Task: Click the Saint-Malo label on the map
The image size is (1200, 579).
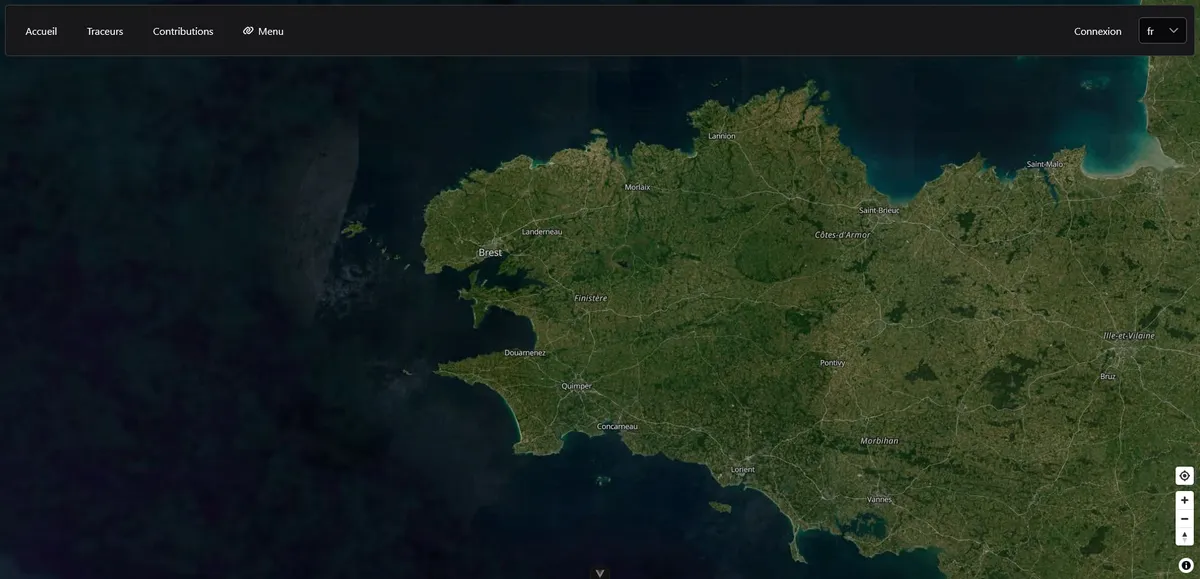Action: (x=1043, y=163)
